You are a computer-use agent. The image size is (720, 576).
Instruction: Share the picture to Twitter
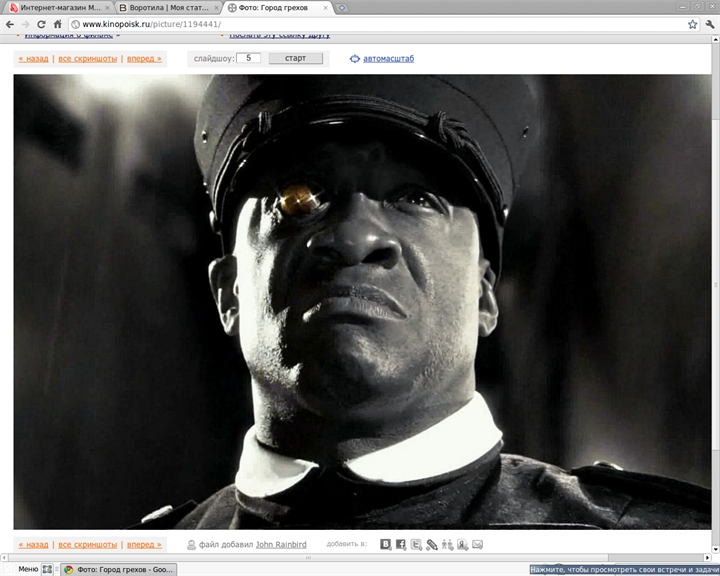[x=416, y=544]
